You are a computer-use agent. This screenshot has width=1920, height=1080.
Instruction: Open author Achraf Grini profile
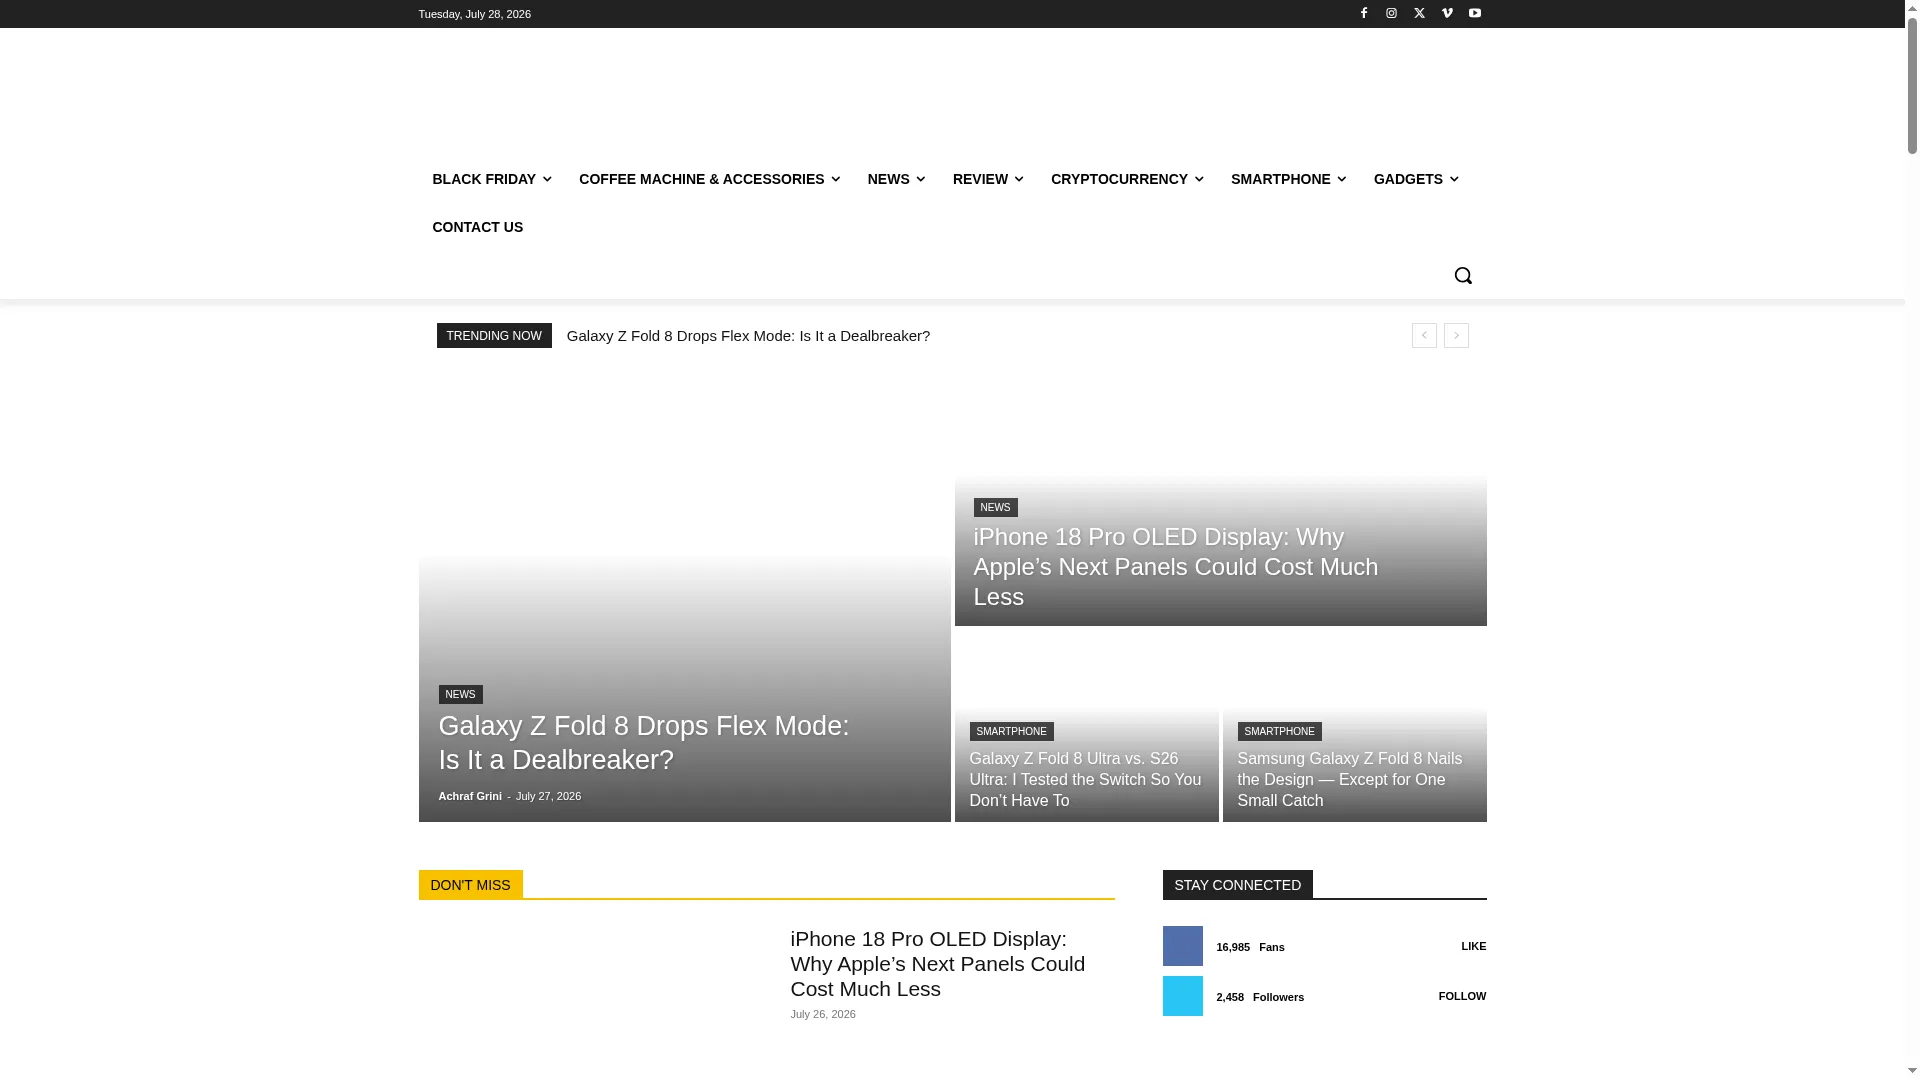[x=470, y=797]
